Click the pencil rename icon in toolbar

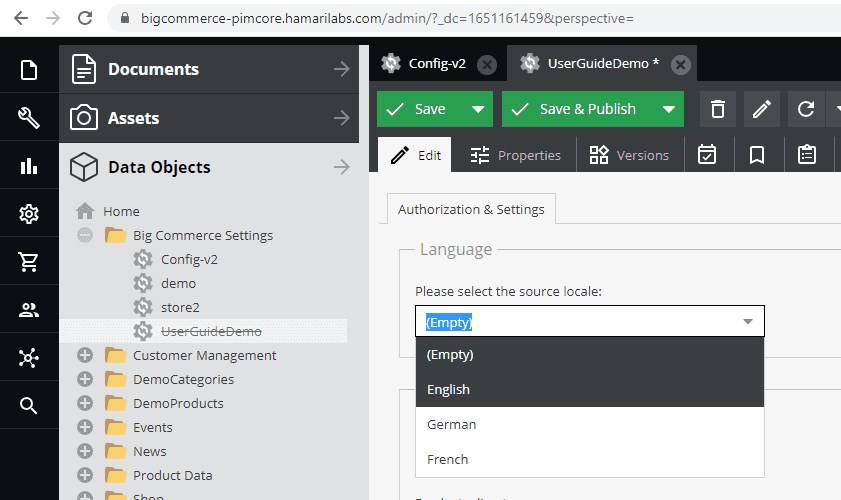coord(762,109)
